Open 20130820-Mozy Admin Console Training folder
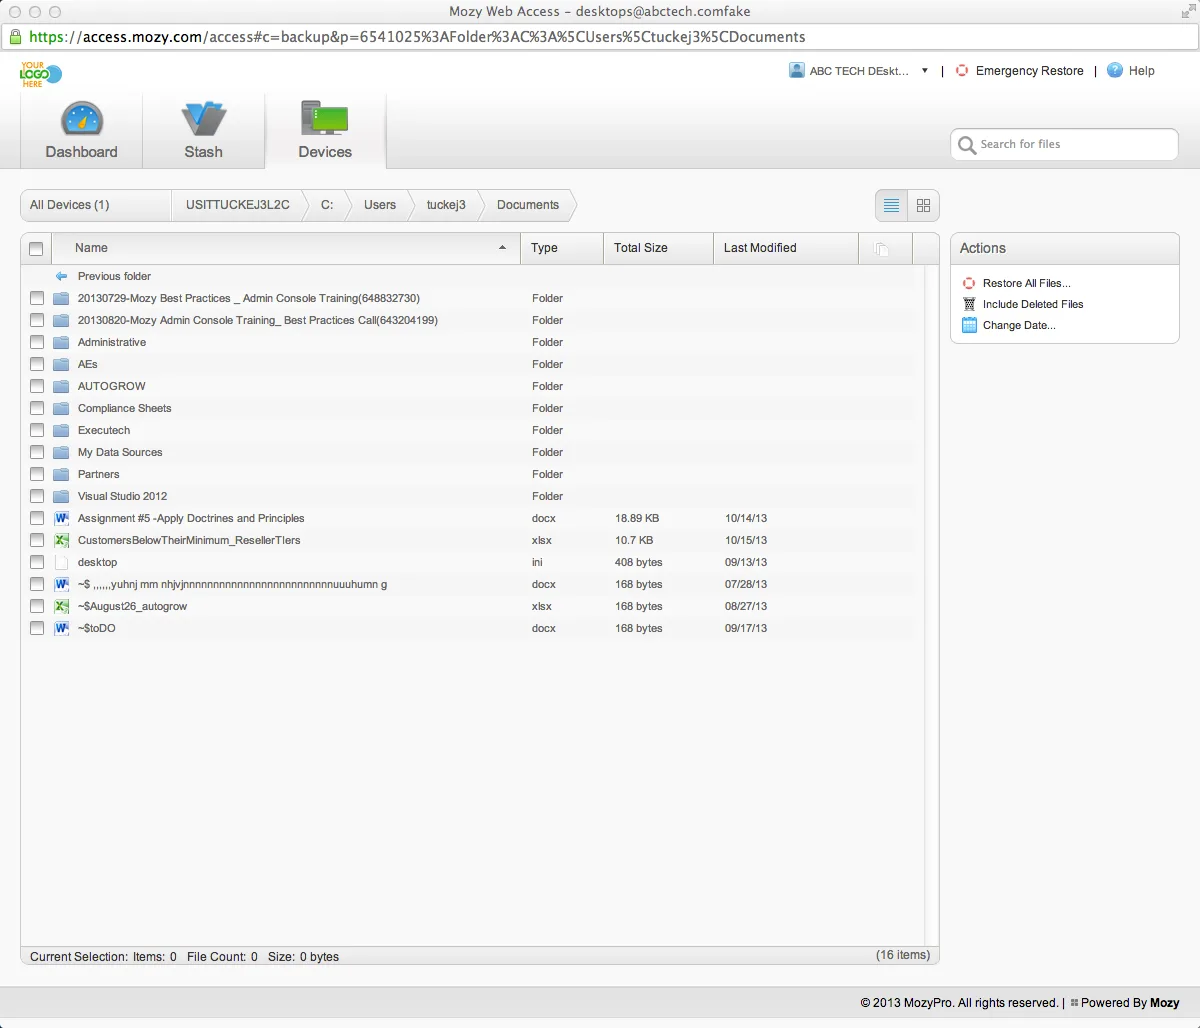 click(258, 320)
